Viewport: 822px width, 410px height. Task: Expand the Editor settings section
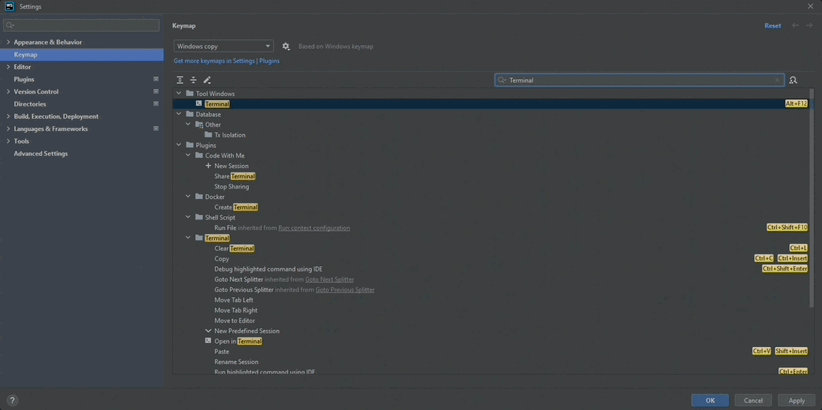8,67
